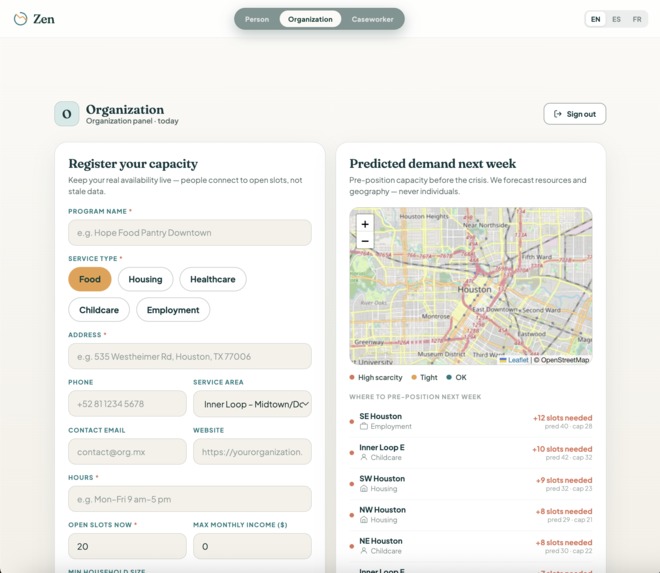This screenshot has height=573, width=660.
Task: Click the "+10 slots needed" text
Action: [562, 449]
